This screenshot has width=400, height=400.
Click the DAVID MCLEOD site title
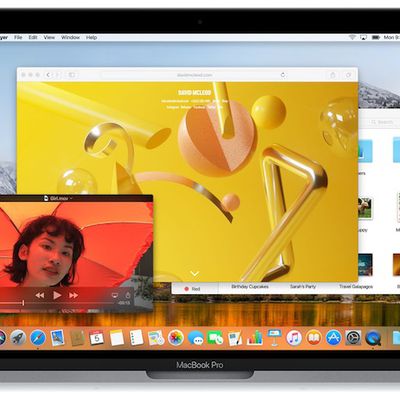pyautogui.click(x=195, y=92)
